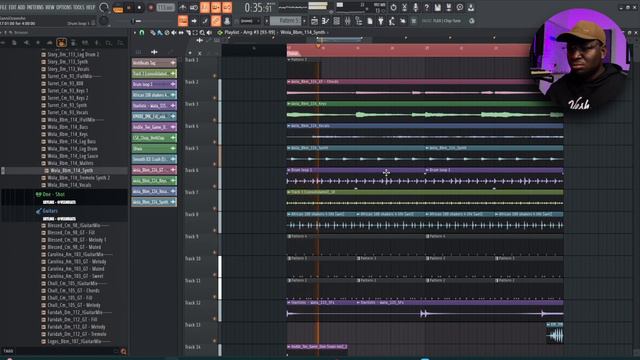Open the Playlist options menu arrow
The height and width of the screenshot is (360, 640).
[x=135, y=33]
